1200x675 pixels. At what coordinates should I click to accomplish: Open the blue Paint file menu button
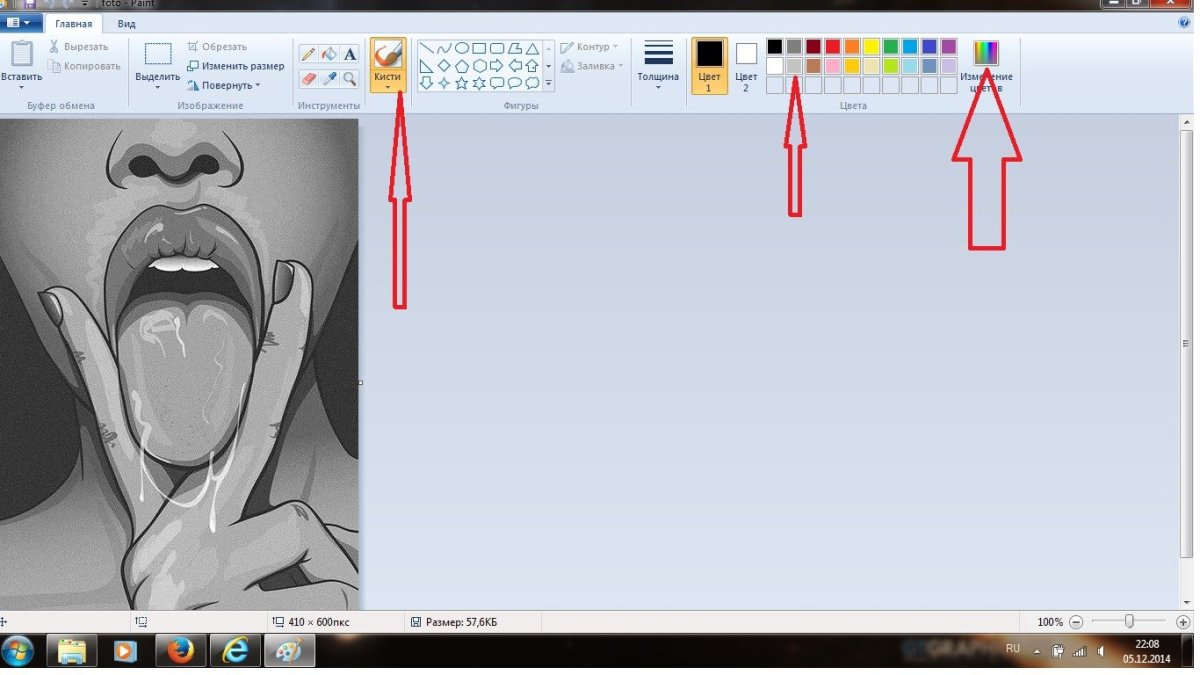click(19, 23)
